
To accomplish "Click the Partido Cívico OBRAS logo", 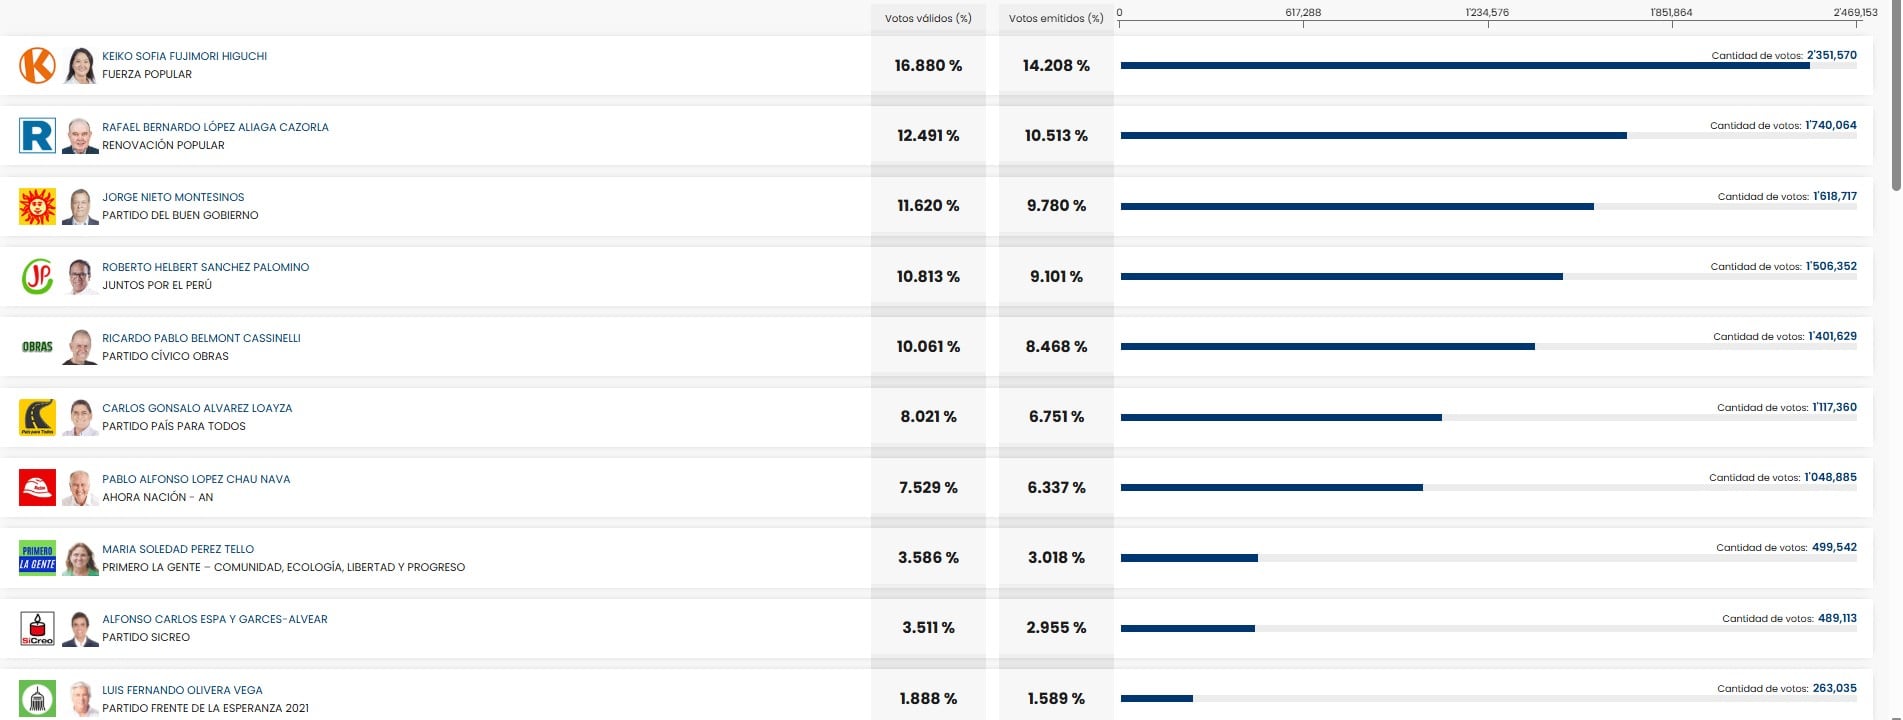I will click(x=37, y=347).
